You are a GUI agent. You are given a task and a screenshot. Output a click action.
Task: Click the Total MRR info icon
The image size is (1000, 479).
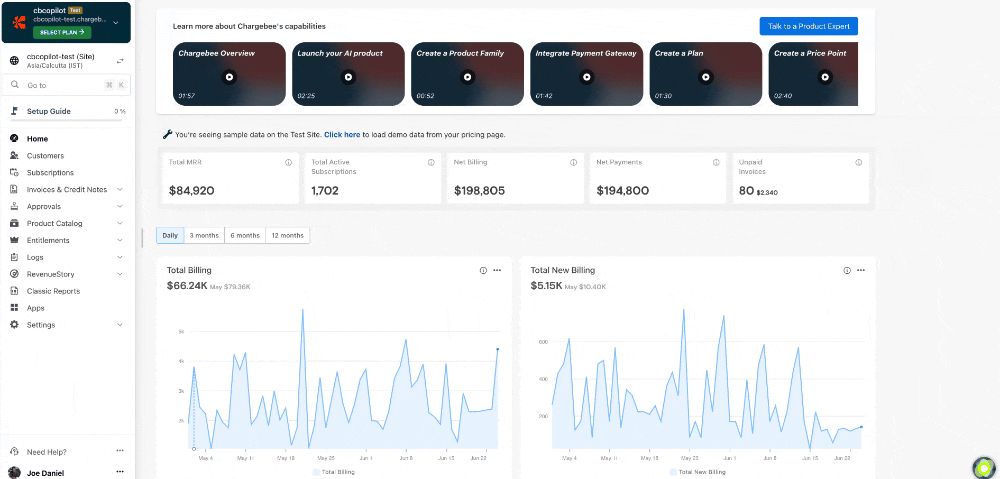tap(288, 163)
